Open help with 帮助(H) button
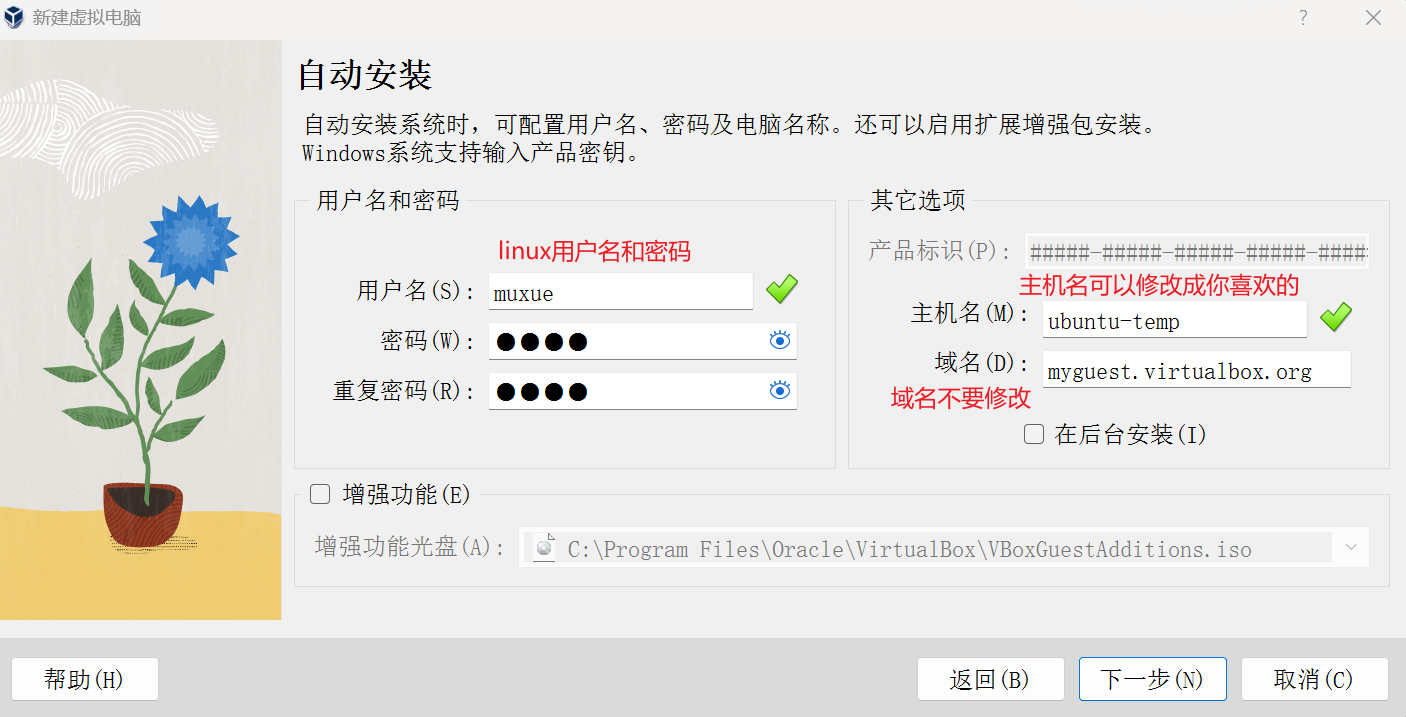Screen dimensions: 1406x717 point(84,679)
